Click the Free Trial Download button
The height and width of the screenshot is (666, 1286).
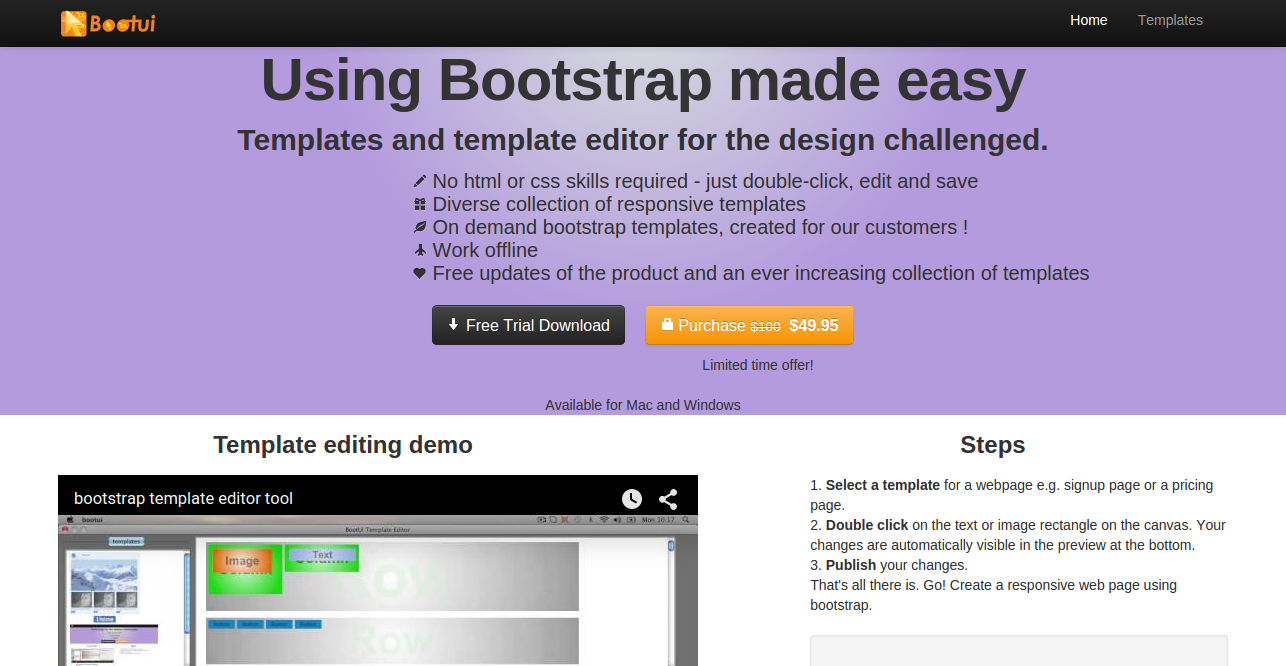coord(528,325)
